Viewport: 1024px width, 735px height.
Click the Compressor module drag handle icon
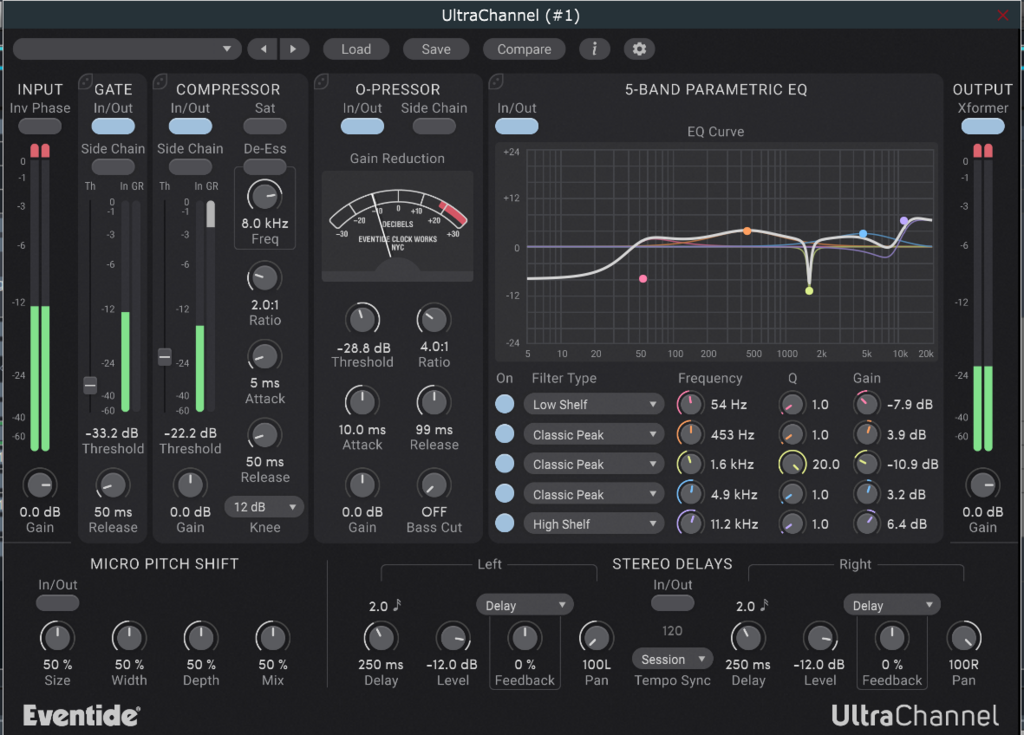(x=160, y=81)
